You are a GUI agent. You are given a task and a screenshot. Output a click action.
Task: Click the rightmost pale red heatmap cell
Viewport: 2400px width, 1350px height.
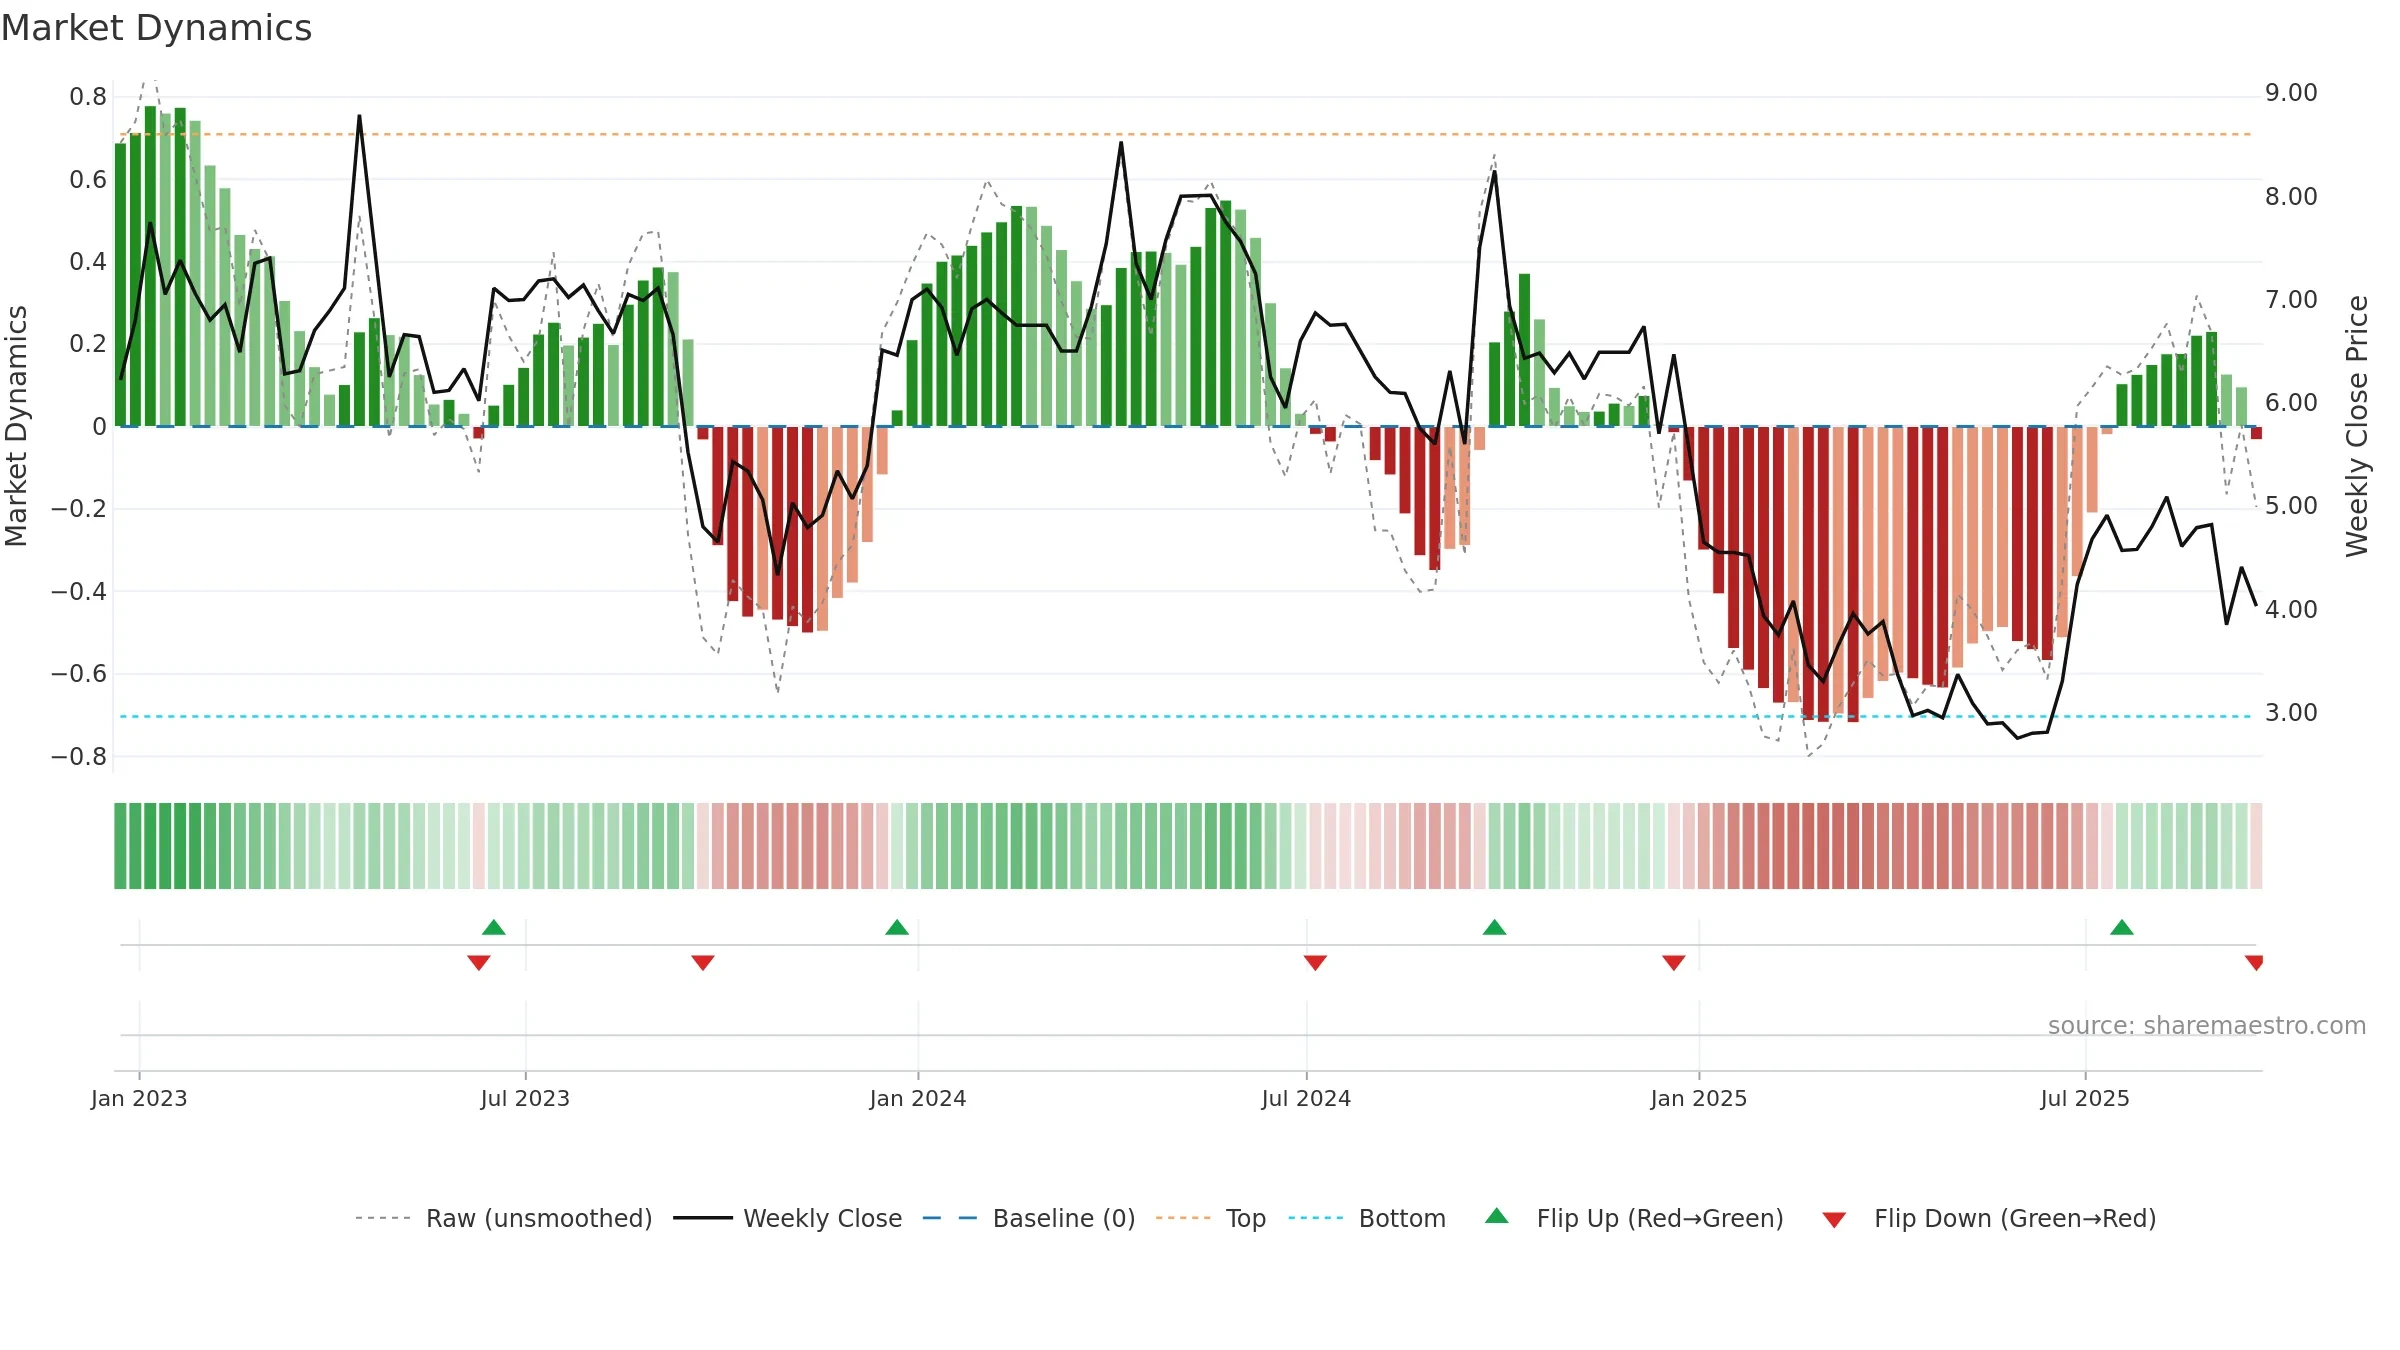point(2256,846)
